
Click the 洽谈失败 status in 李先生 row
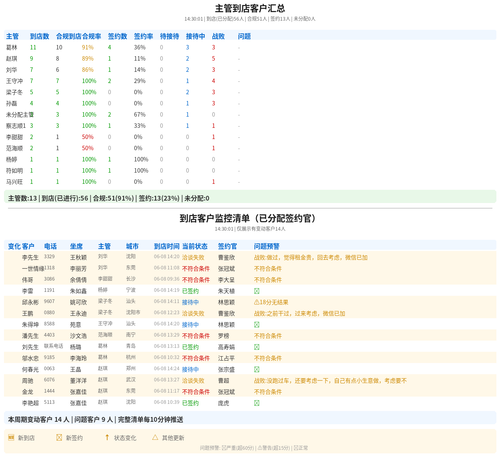pyautogui.click(x=193, y=258)
